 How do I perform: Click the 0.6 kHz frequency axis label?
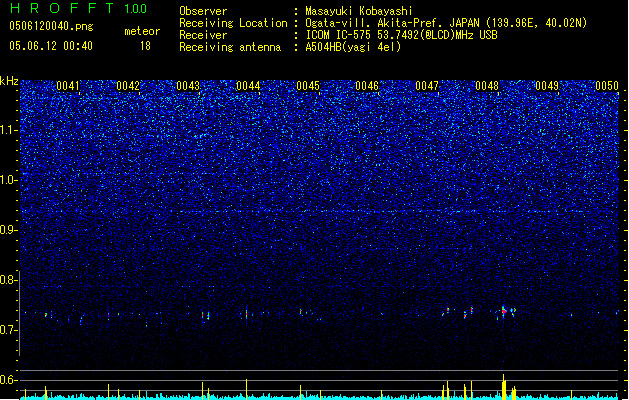click(x=9, y=380)
